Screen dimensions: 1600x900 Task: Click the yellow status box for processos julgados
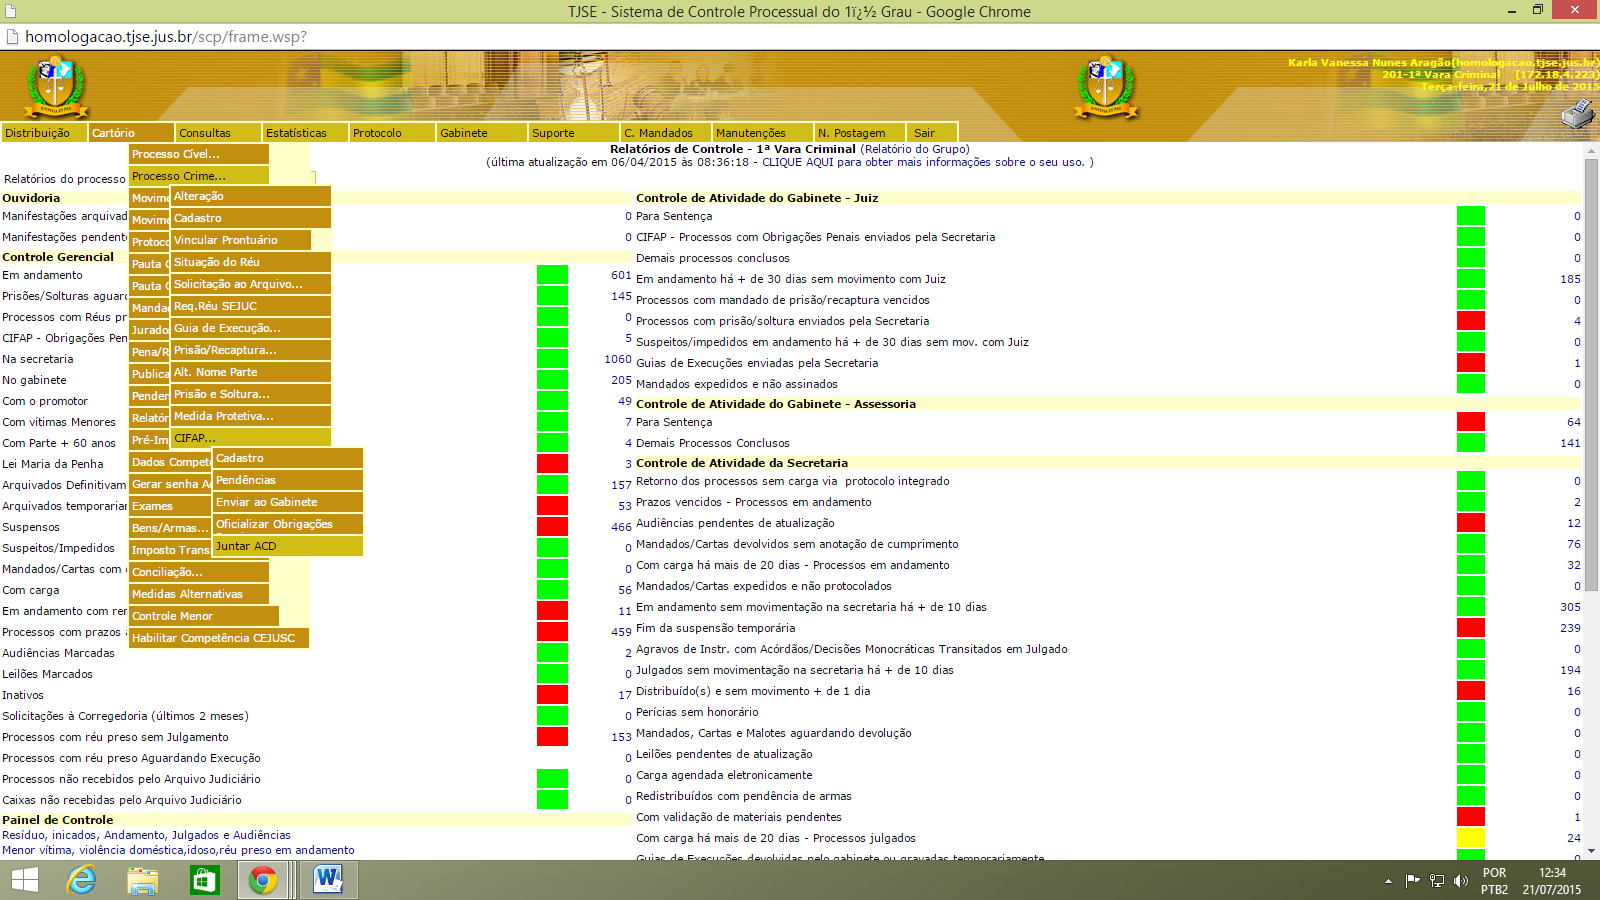[1470, 838]
